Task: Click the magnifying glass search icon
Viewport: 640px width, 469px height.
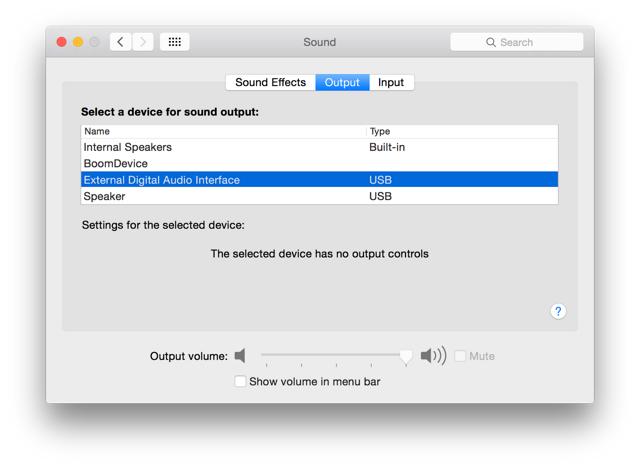Action: pos(491,42)
